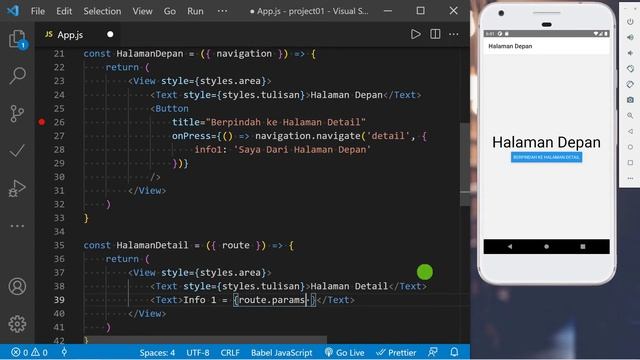The image size is (640, 360).
Task: Select the App.js editor tab
Action: click(x=78, y=34)
